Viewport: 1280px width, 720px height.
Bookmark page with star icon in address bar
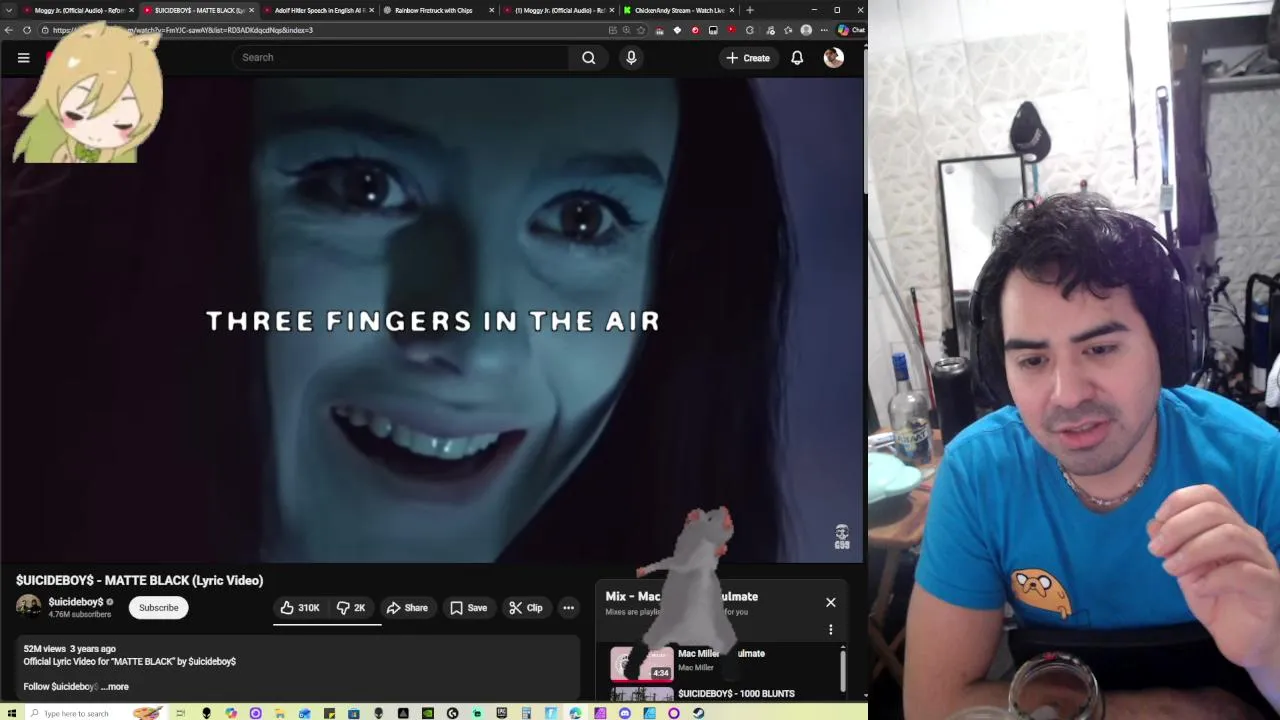click(x=641, y=30)
